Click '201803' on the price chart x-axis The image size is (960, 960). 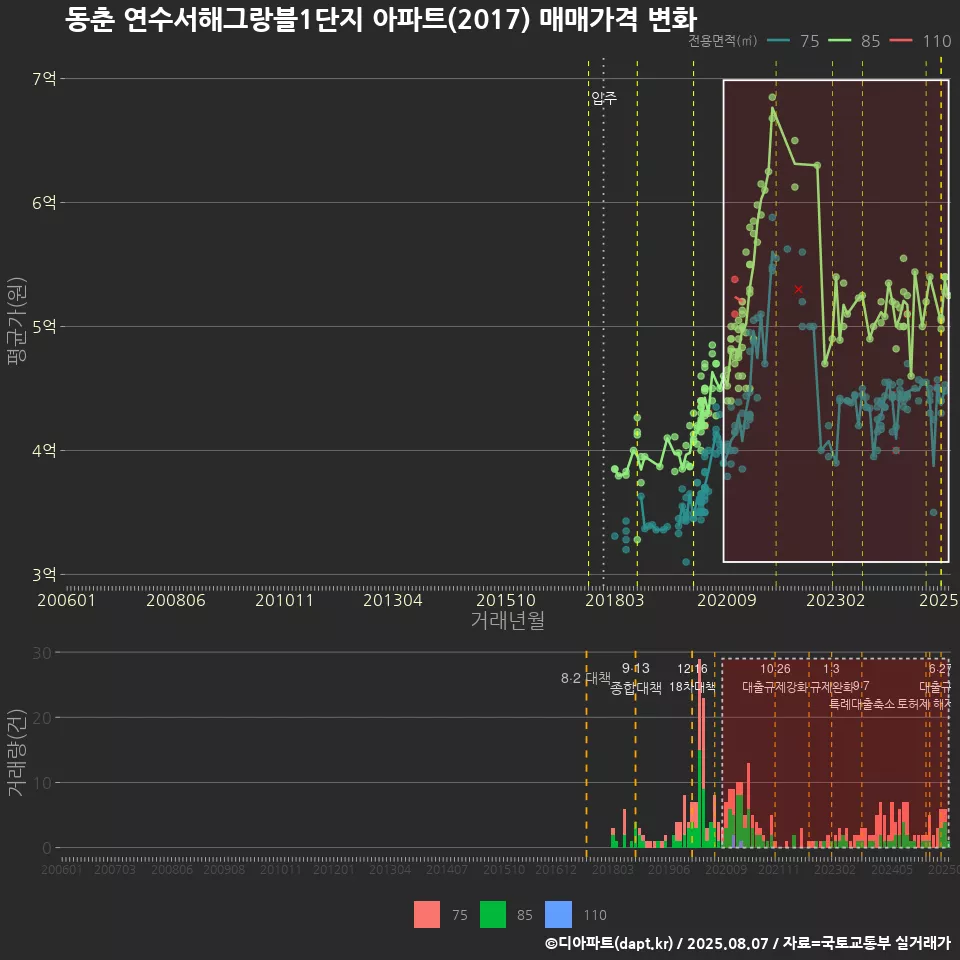click(x=615, y=600)
